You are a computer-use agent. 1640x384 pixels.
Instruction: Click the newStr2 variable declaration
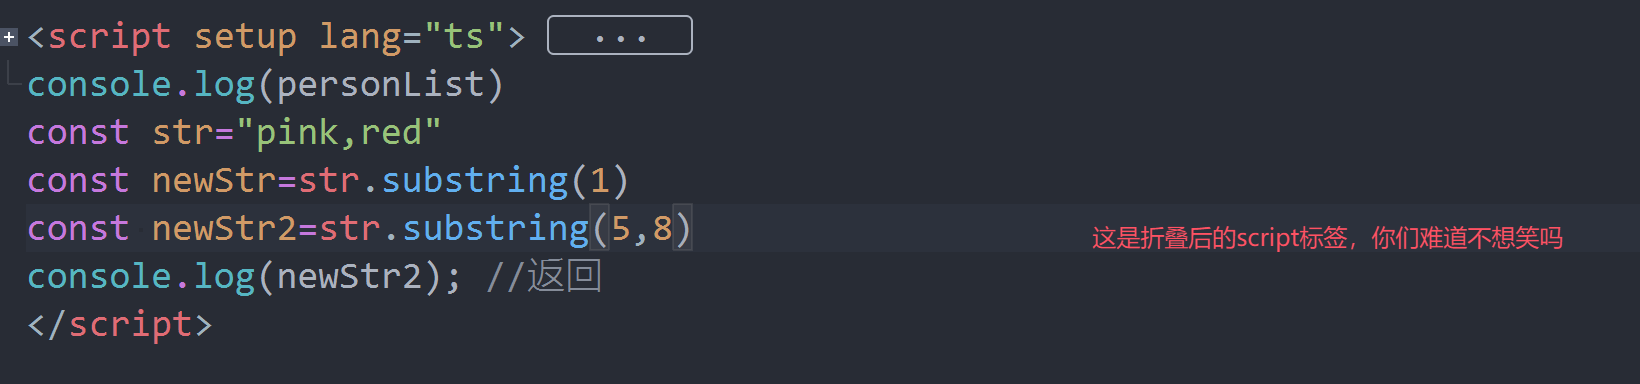click(x=224, y=229)
